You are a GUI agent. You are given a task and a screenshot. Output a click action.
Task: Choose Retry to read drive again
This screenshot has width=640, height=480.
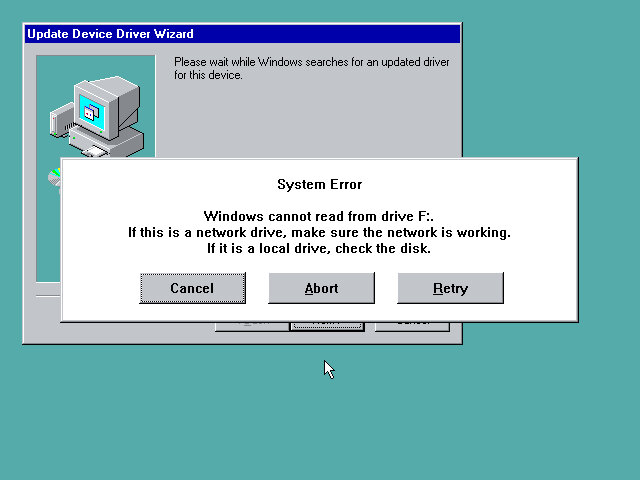click(x=450, y=288)
